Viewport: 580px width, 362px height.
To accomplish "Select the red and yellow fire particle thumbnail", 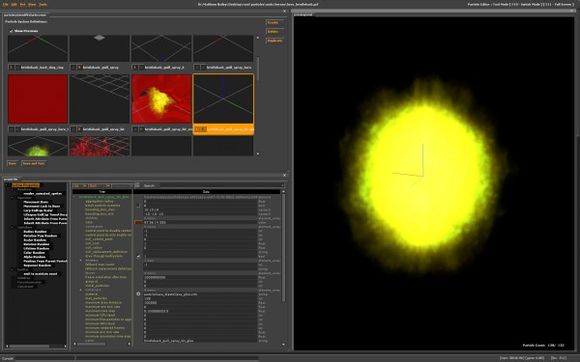I will pyautogui.click(x=162, y=99).
